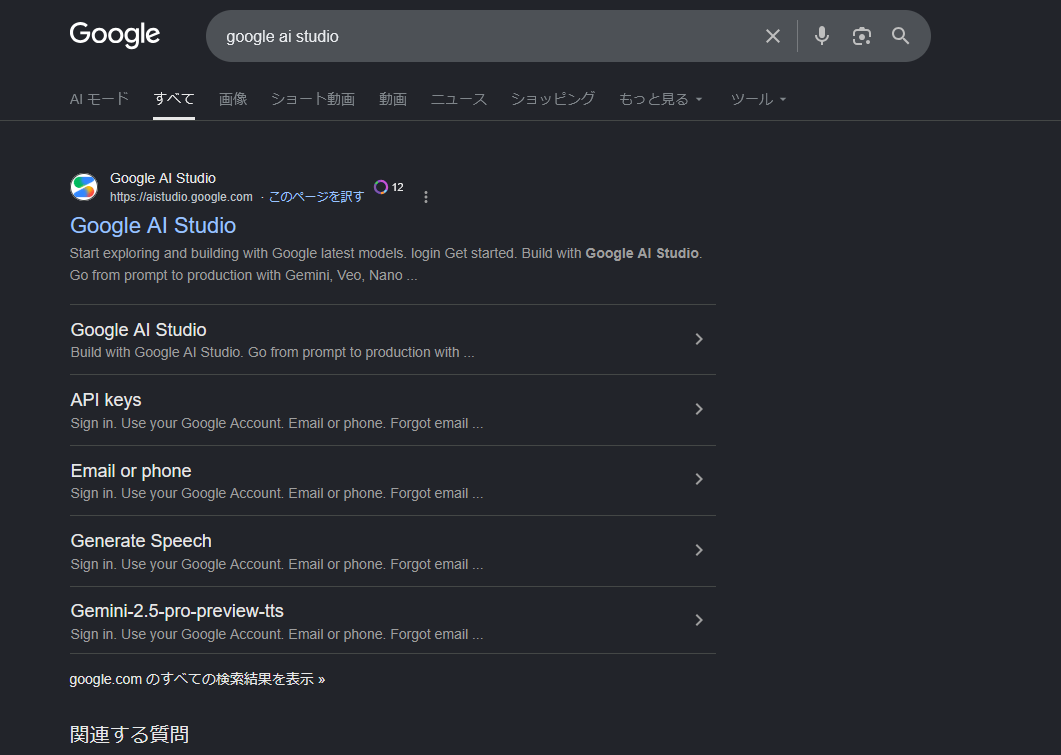The image size is (1061, 755).
Task: Click 'Build with Google AI Studio. Go from prompt' description
Action: pos(272,352)
